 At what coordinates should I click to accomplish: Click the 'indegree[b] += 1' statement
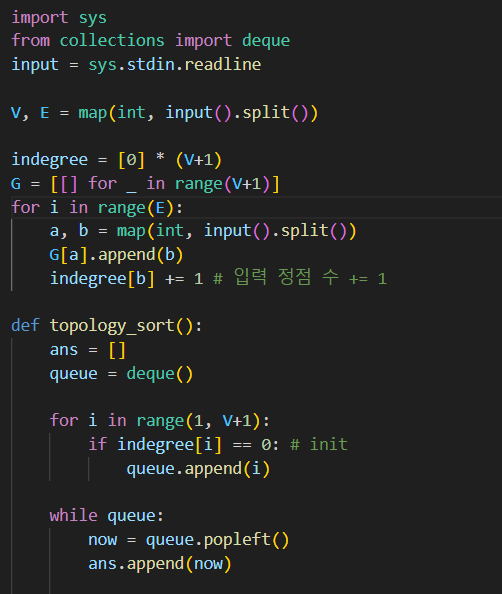pyautogui.click(x=126, y=278)
